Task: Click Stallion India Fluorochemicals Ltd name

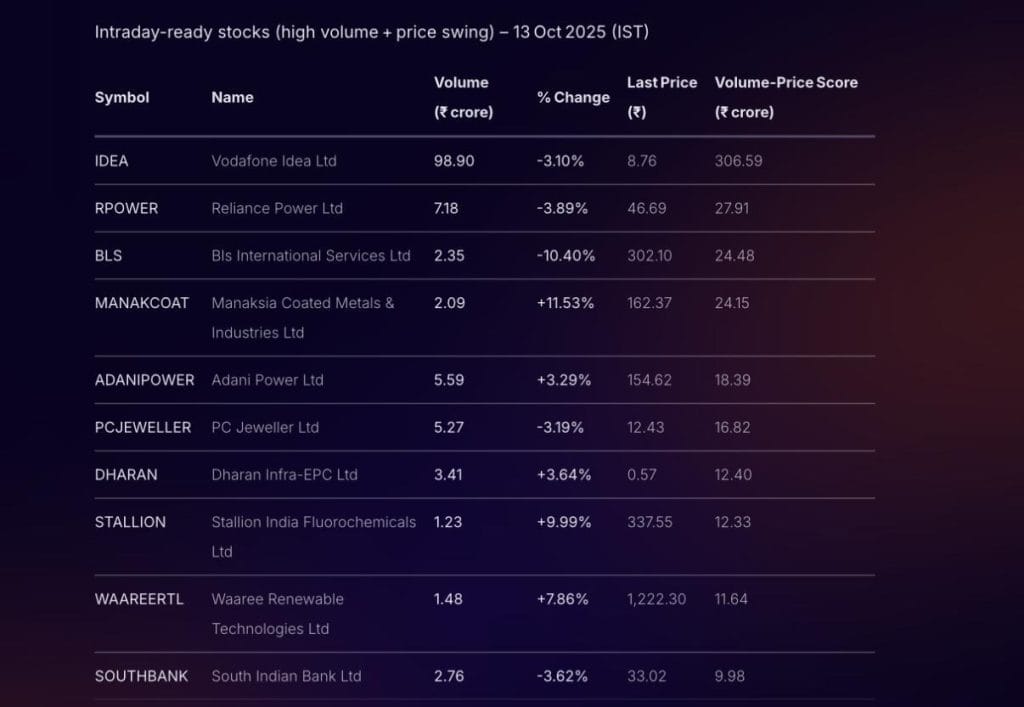Action: pos(313,536)
